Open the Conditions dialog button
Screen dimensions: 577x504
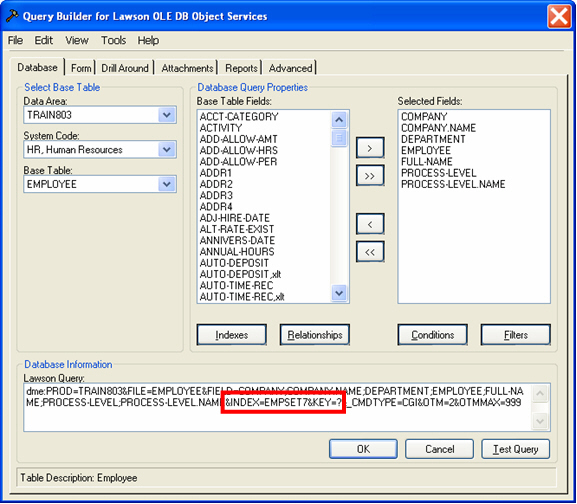(432, 335)
